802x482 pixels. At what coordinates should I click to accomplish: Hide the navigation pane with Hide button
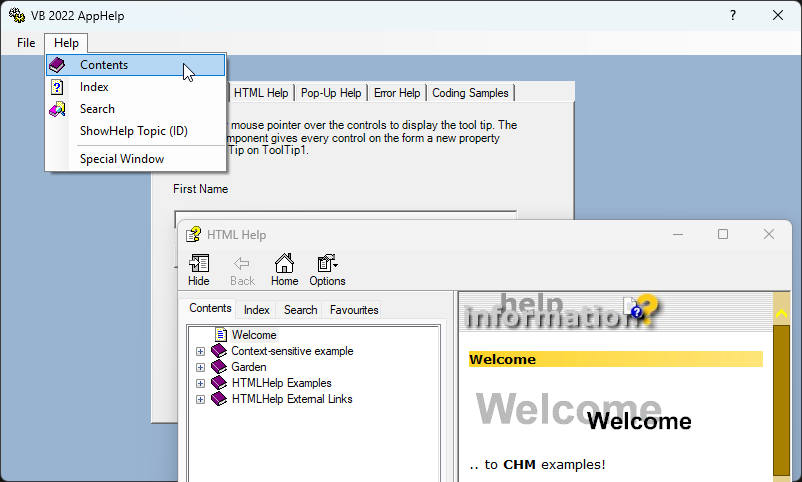(x=198, y=270)
